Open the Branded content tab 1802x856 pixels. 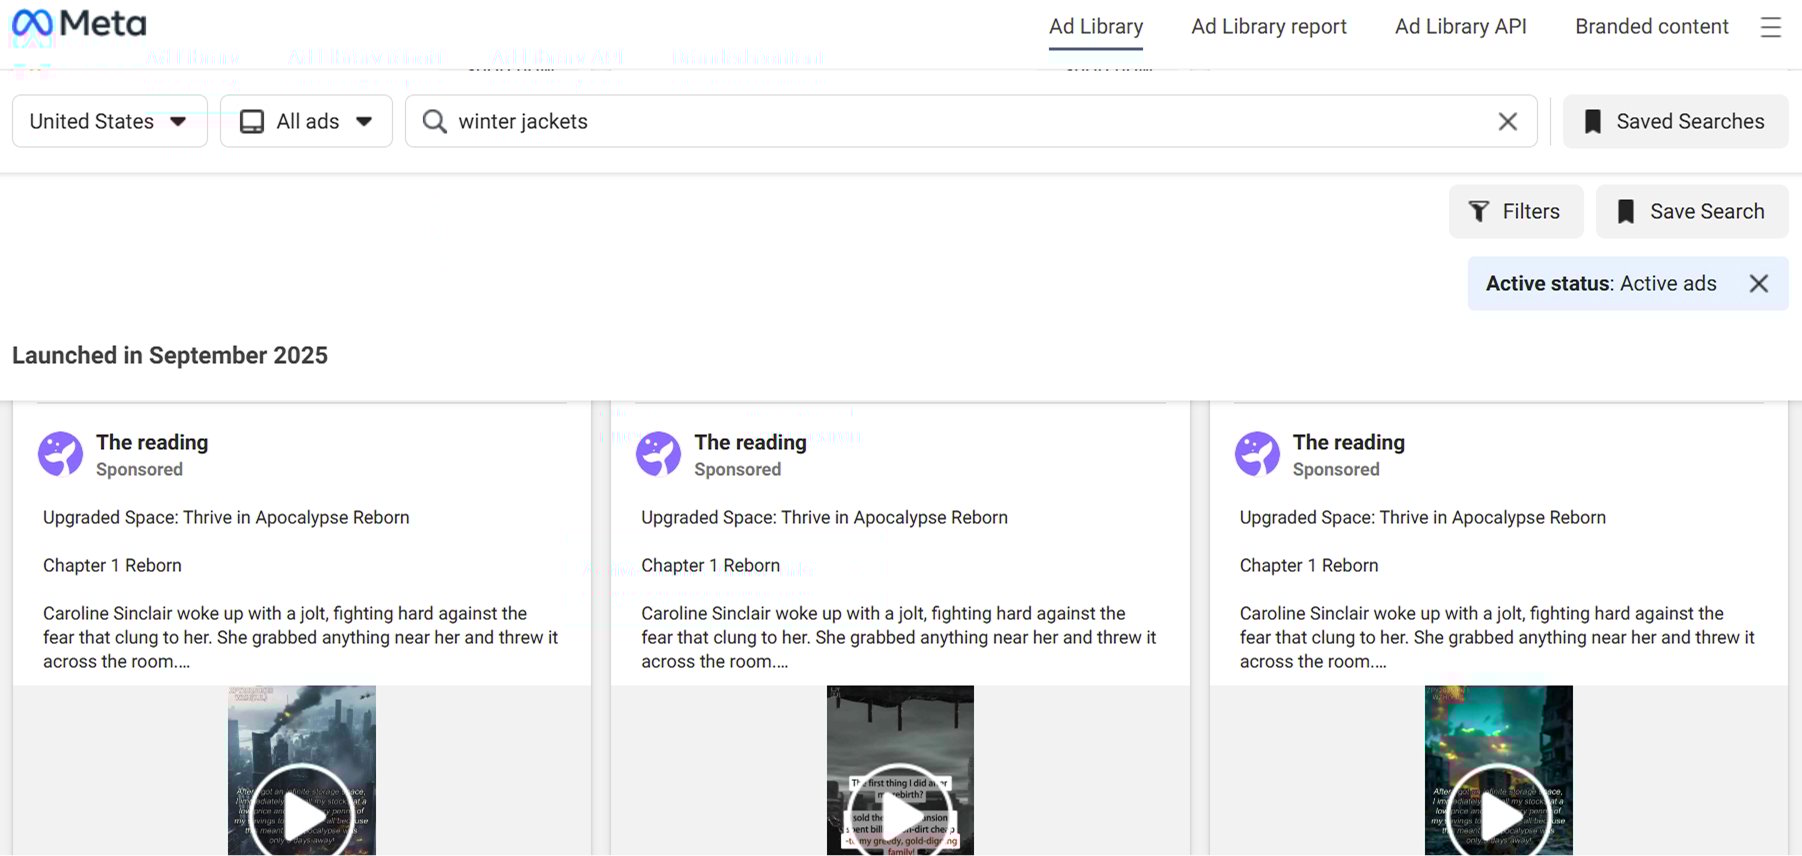pyautogui.click(x=1651, y=27)
